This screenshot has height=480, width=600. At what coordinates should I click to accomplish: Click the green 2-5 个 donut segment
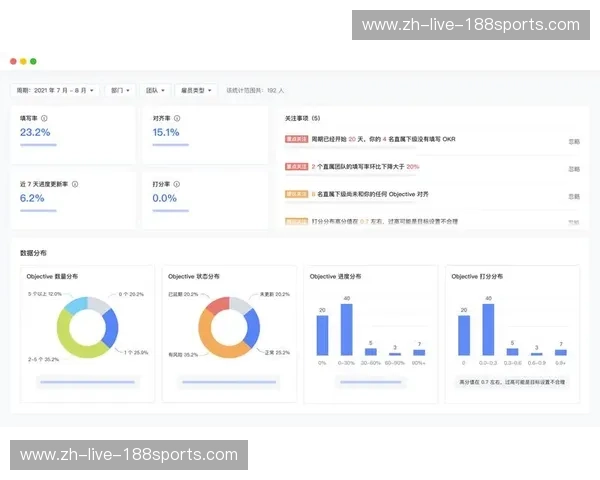click(69, 334)
